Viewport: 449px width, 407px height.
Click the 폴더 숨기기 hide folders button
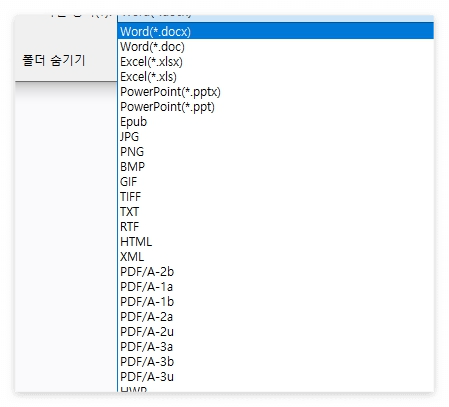point(54,60)
